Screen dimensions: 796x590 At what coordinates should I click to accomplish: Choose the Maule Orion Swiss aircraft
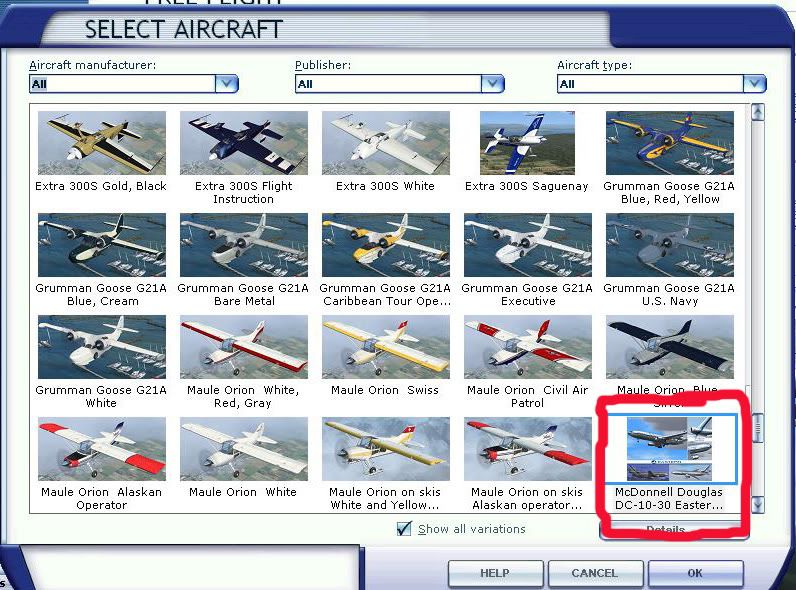(x=386, y=347)
